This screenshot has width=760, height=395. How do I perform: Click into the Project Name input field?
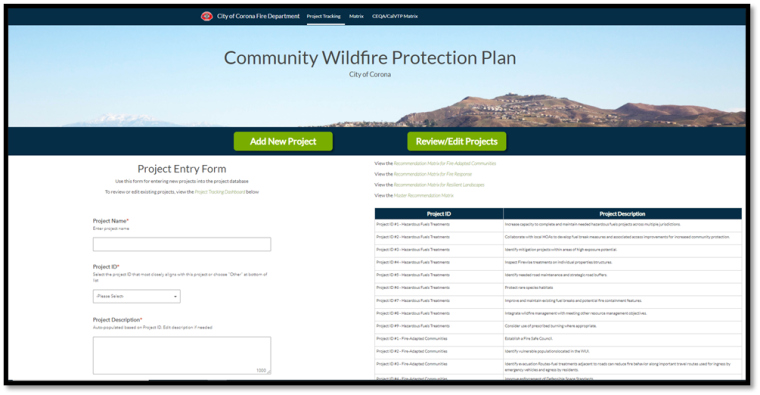pos(182,244)
